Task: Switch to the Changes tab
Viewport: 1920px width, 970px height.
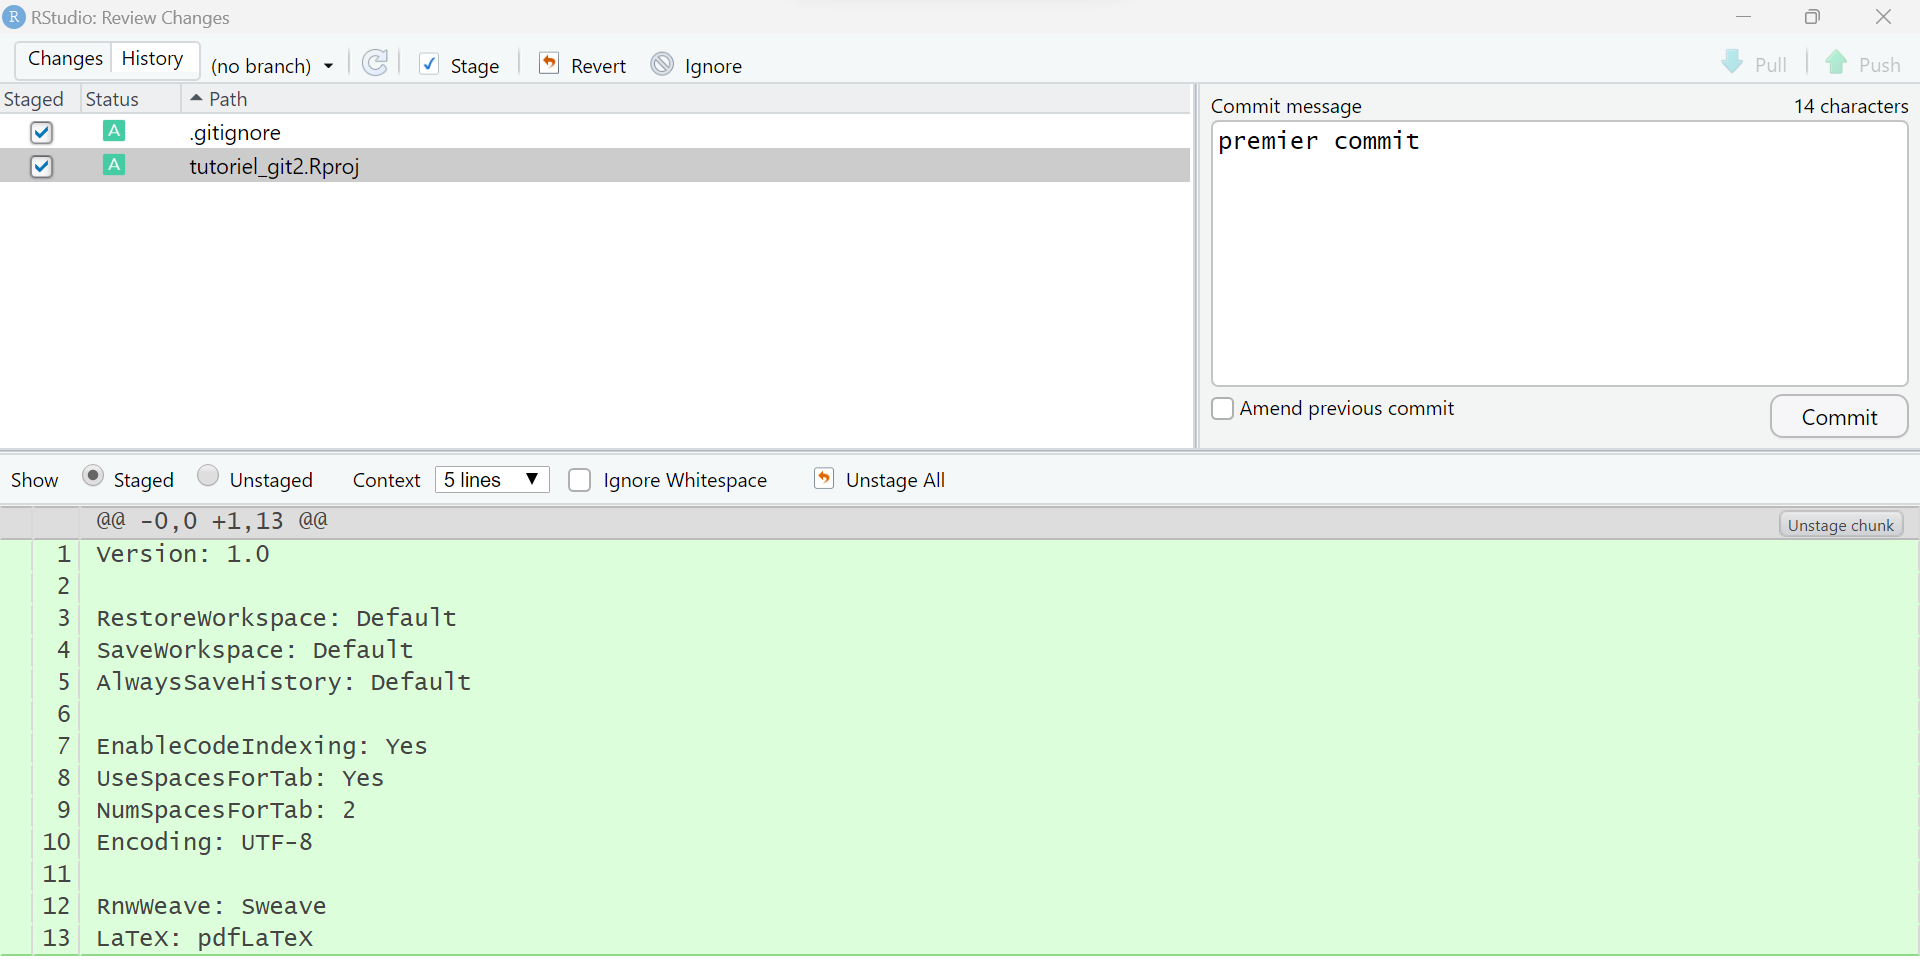Action: [x=65, y=59]
